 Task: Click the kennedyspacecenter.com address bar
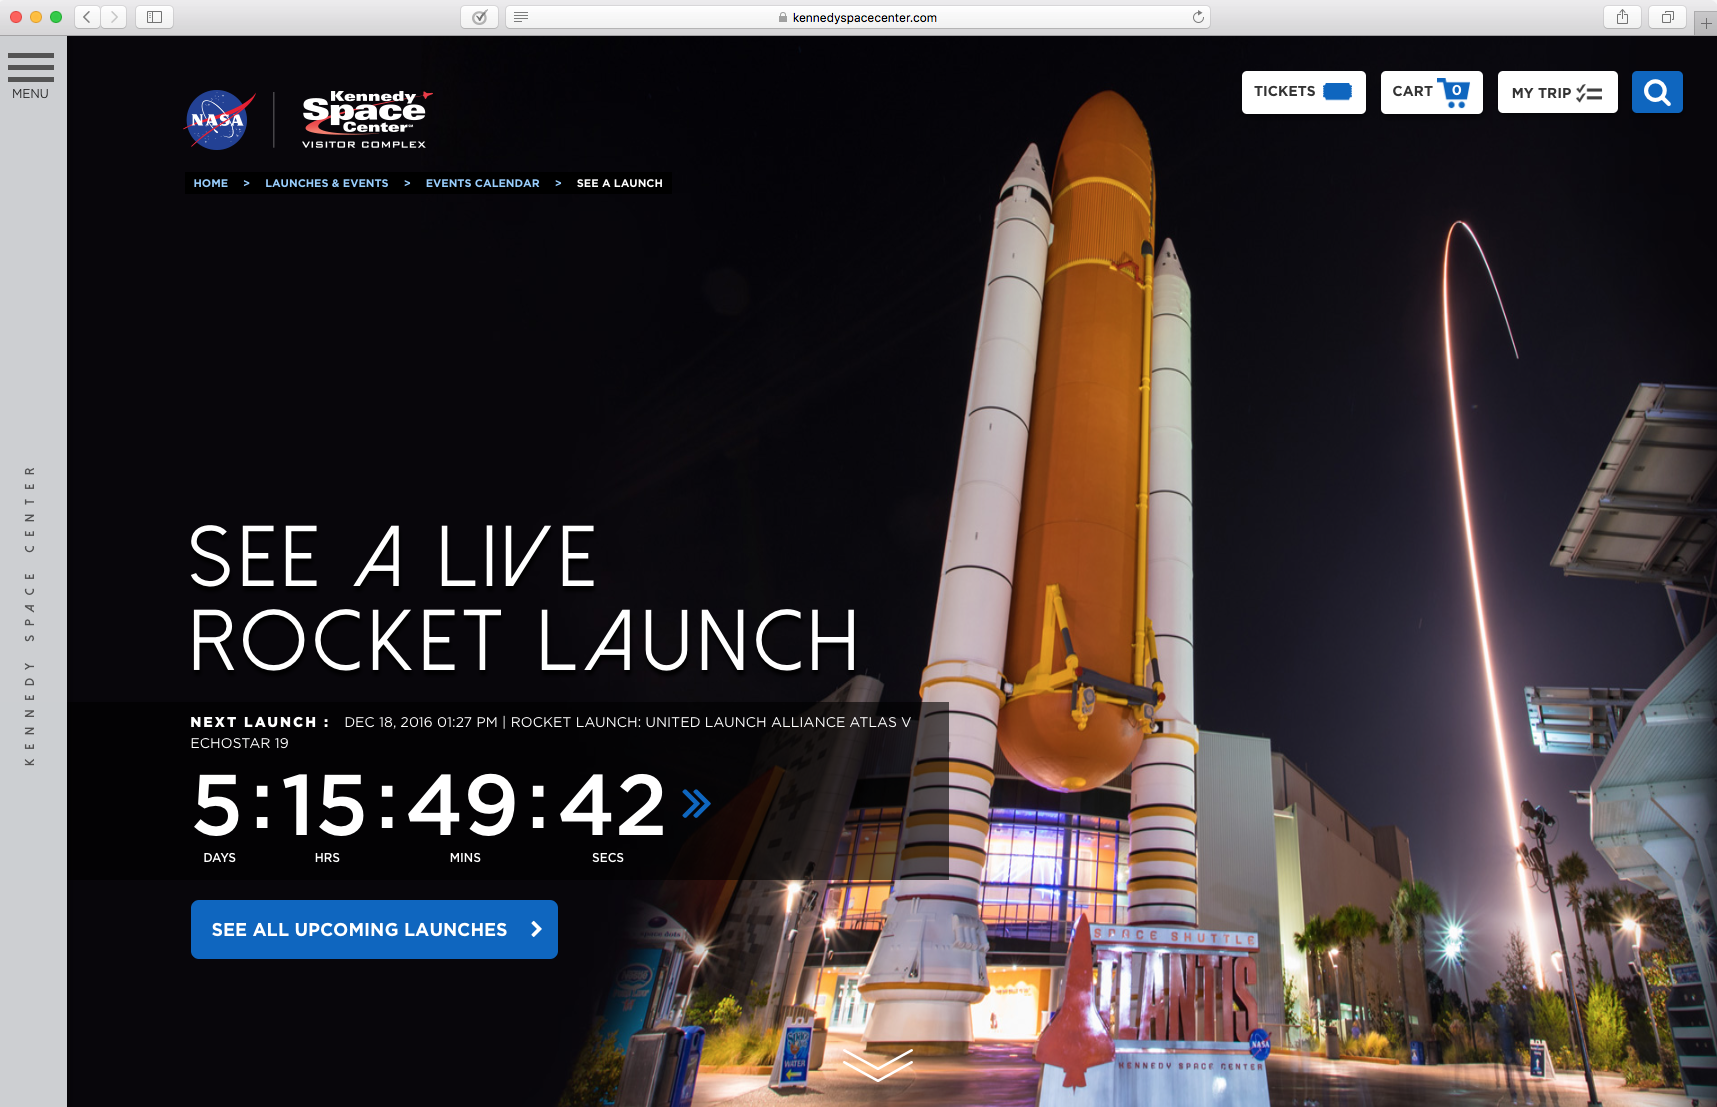858,17
